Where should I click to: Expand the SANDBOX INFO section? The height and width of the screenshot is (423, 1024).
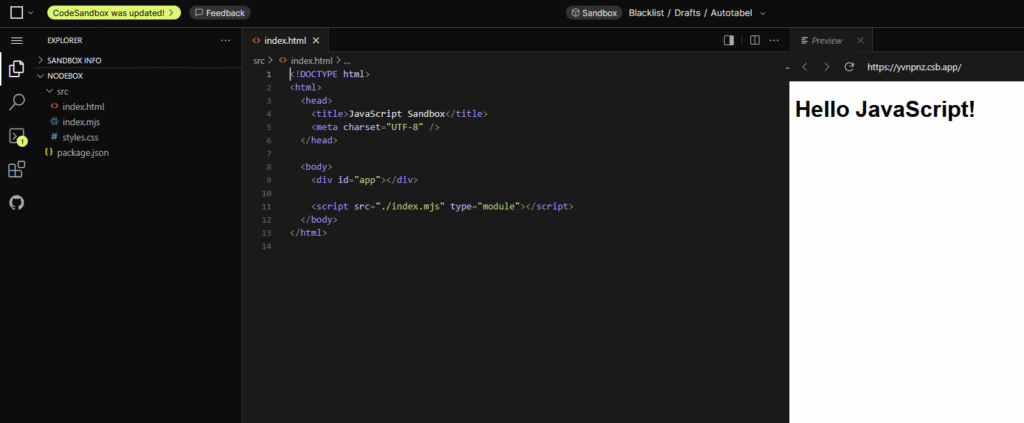click(74, 60)
